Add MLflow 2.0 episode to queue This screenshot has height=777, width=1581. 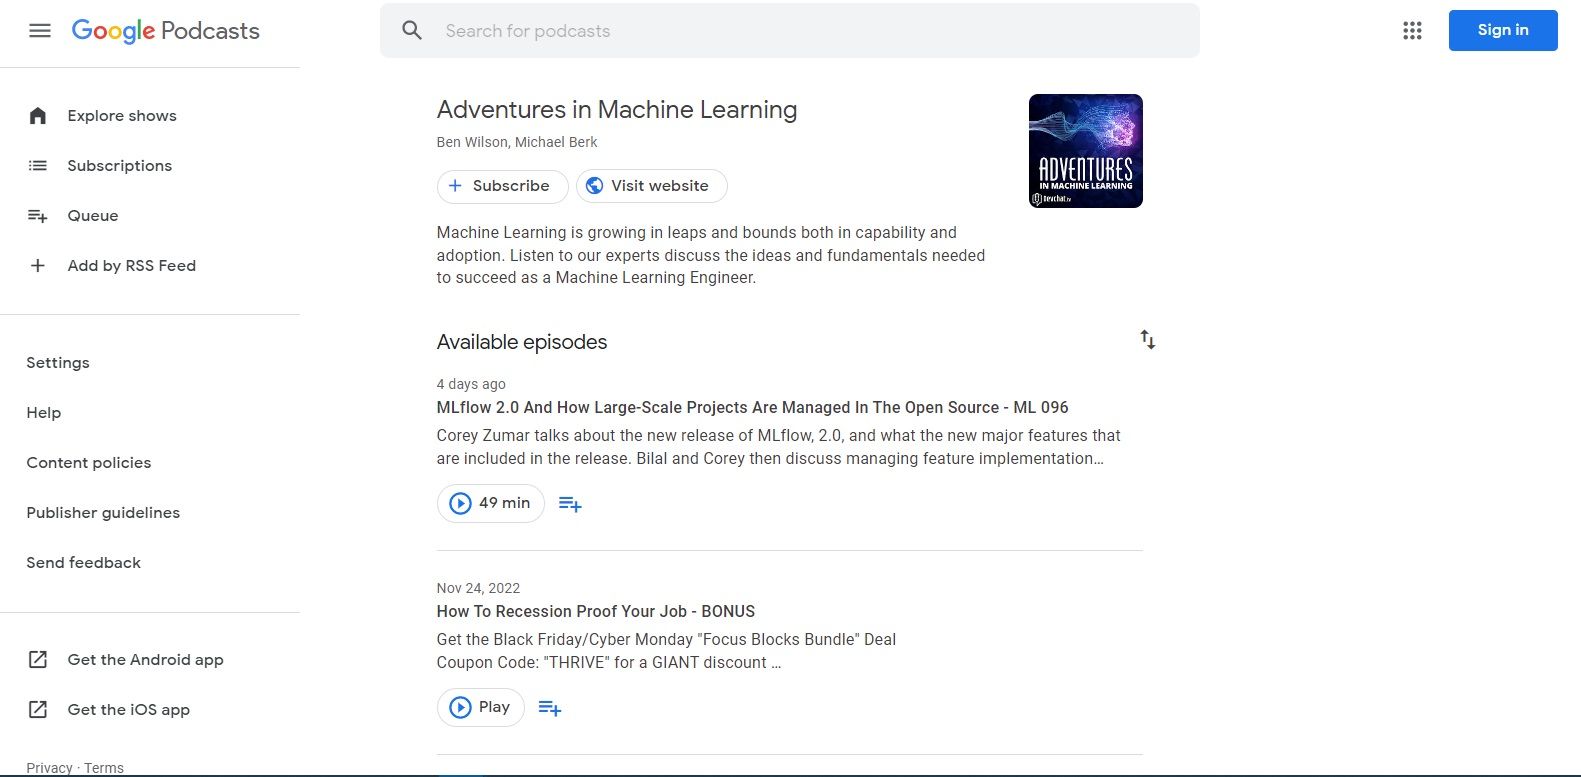[x=570, y=504]
